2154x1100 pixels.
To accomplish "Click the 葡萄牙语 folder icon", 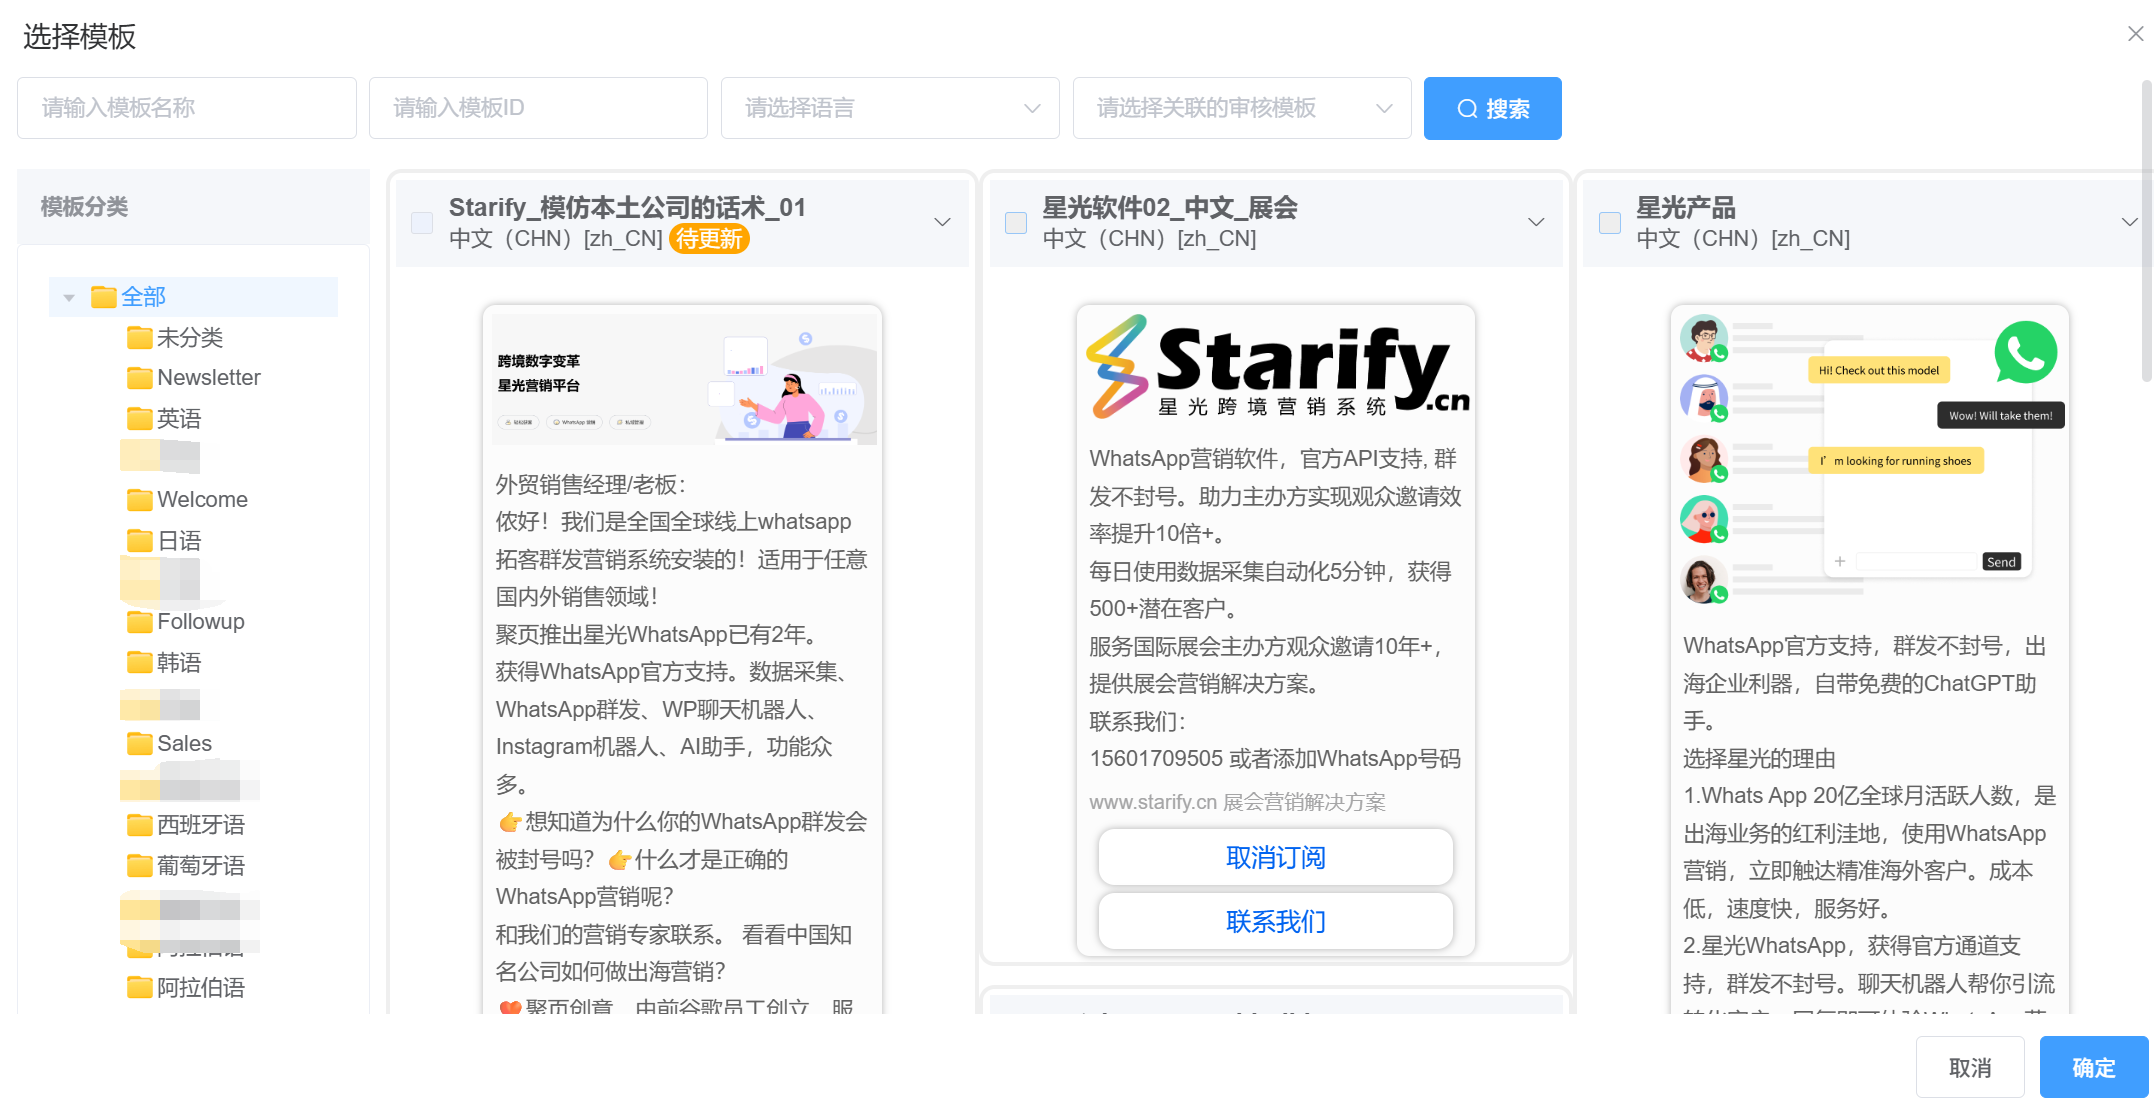I will (x=139, y=866).
